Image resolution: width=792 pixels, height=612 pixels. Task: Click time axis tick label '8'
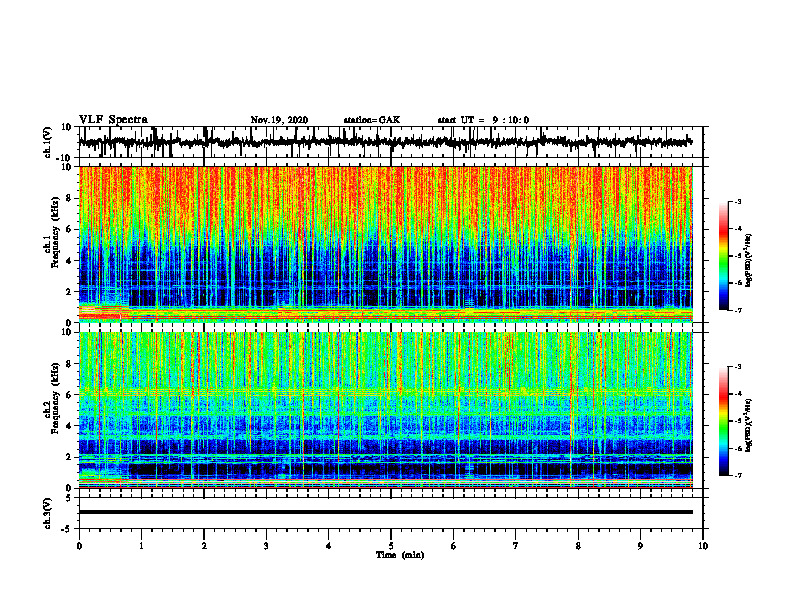click(578, 546)
